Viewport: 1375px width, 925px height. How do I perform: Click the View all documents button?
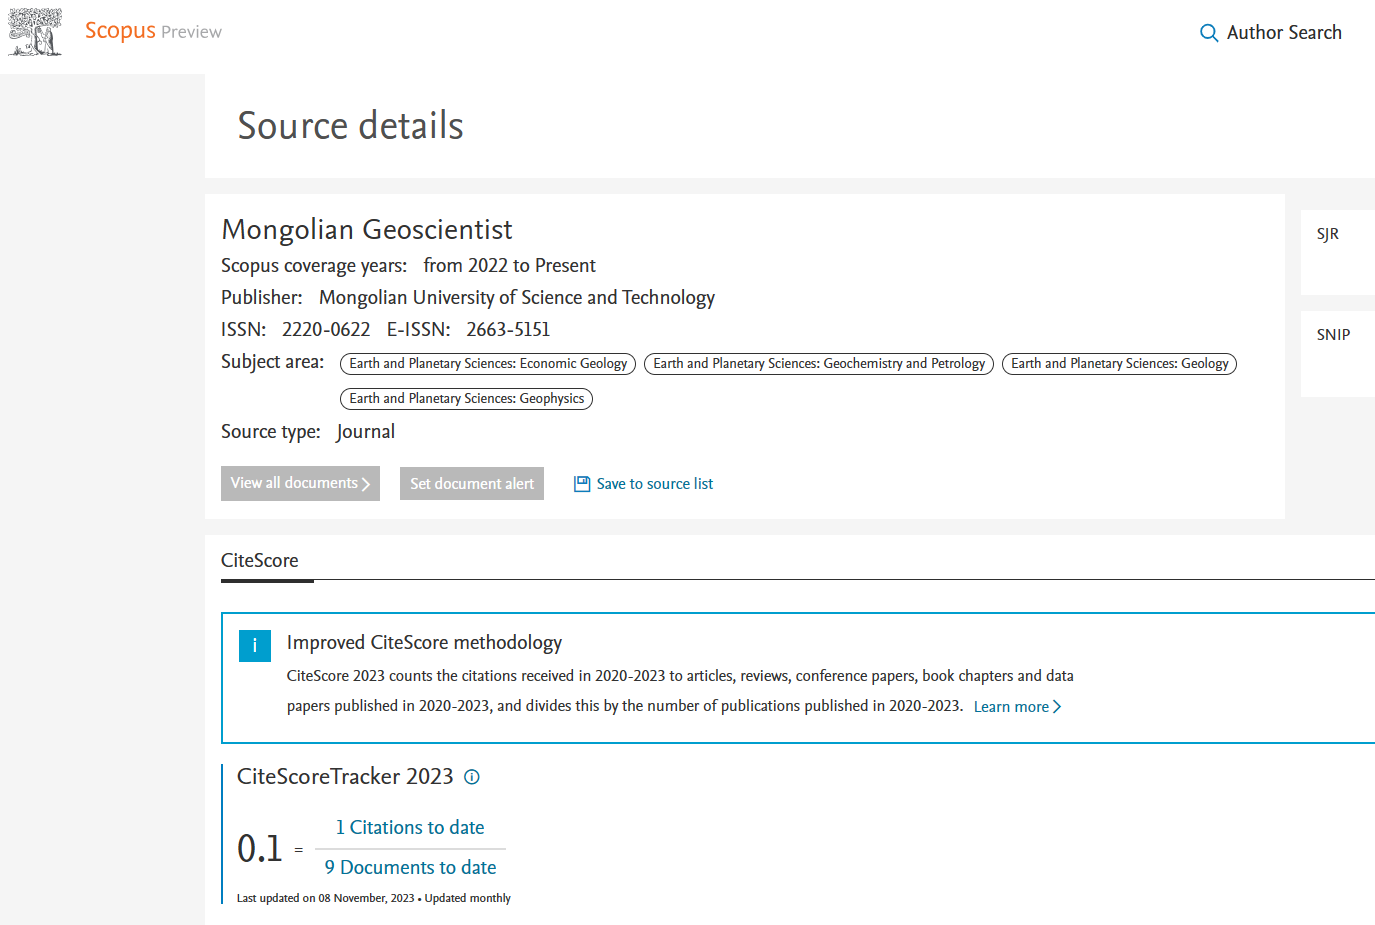pyautogui.click(x=300, y=483)
